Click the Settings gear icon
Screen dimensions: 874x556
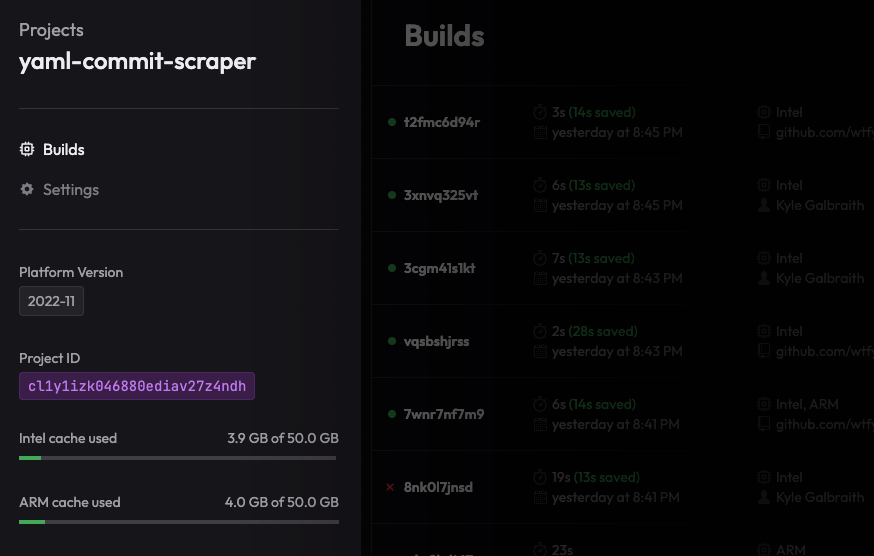pos(27,190)
